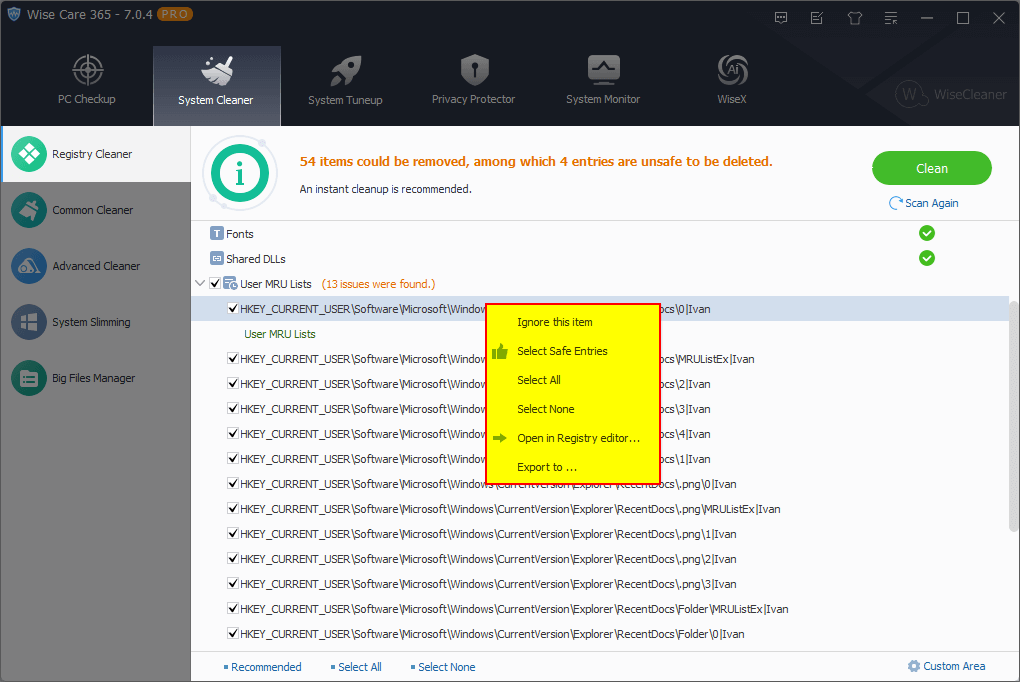This screenshot has width=1020, height=682.
Task: Open the feedback chat icon in title bar
Action: (781, 18)
